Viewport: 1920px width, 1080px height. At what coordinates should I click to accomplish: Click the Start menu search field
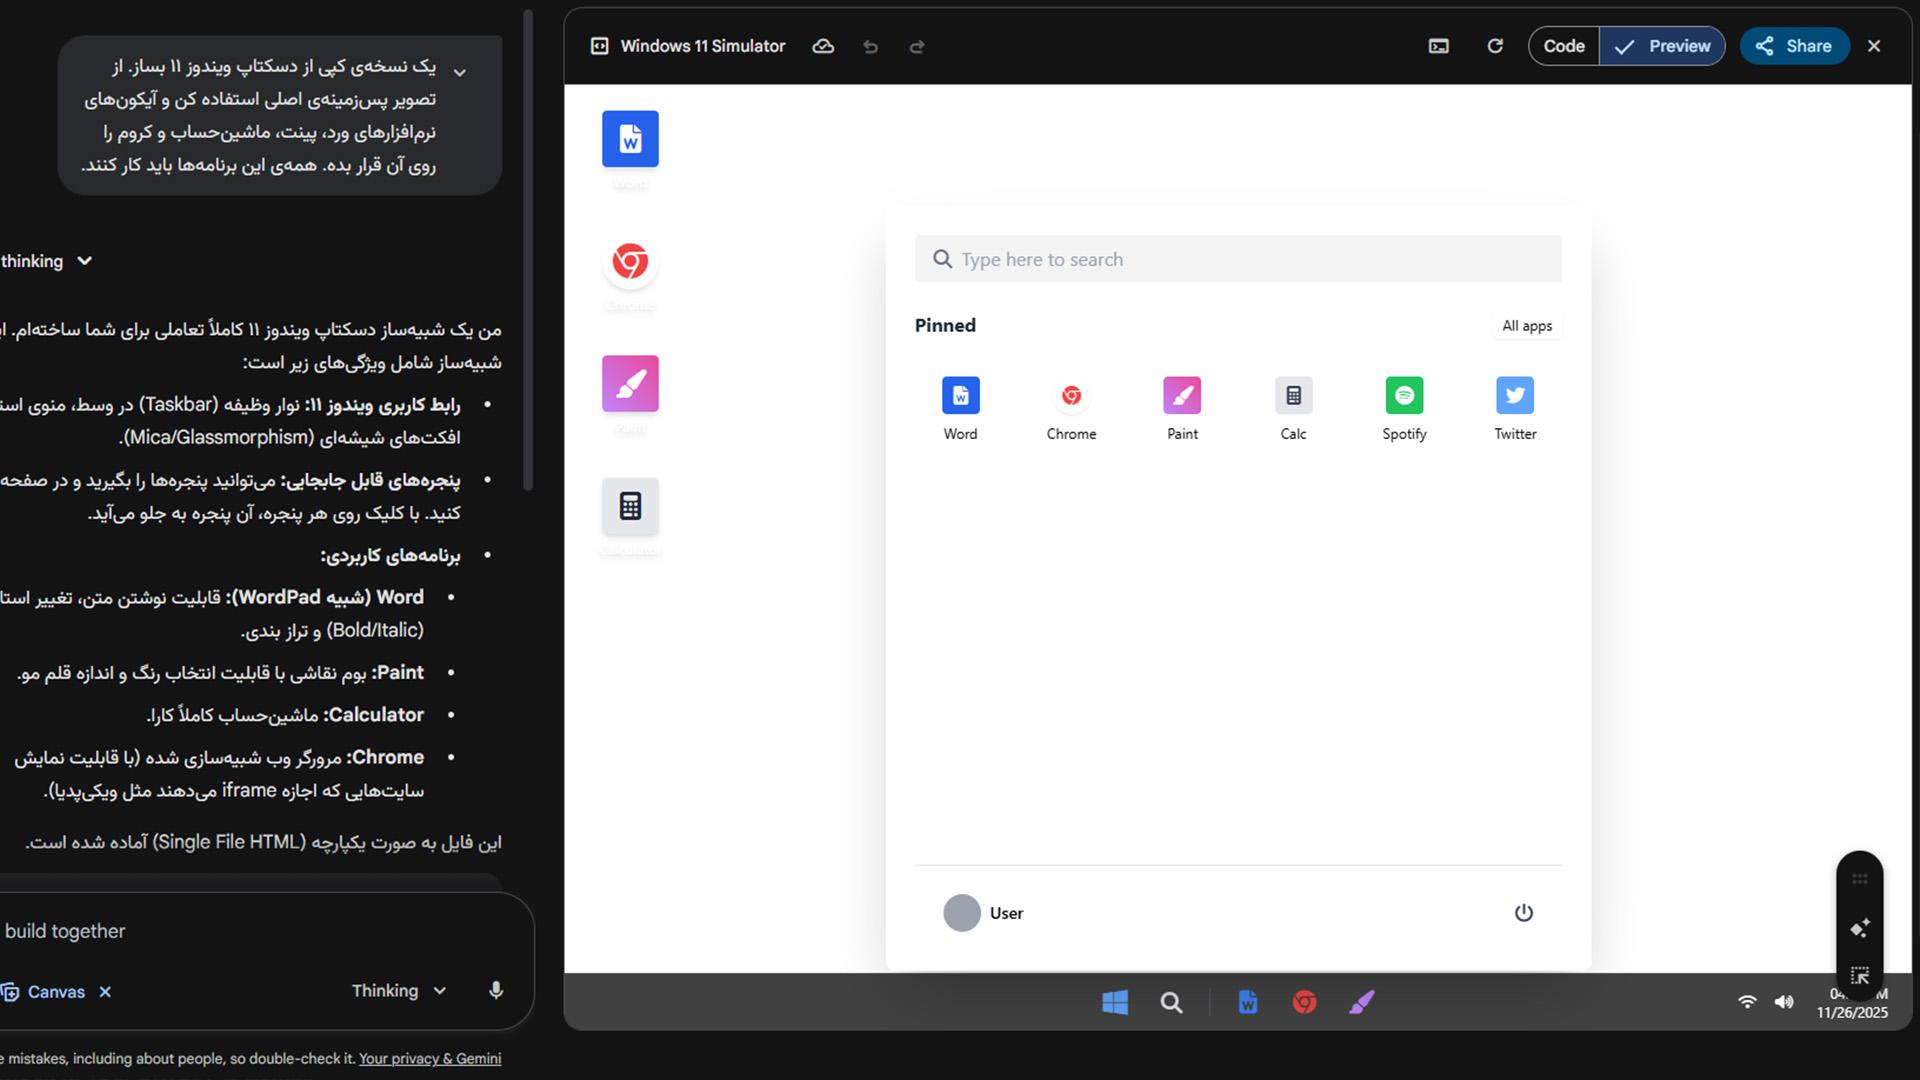point(1238,259)
